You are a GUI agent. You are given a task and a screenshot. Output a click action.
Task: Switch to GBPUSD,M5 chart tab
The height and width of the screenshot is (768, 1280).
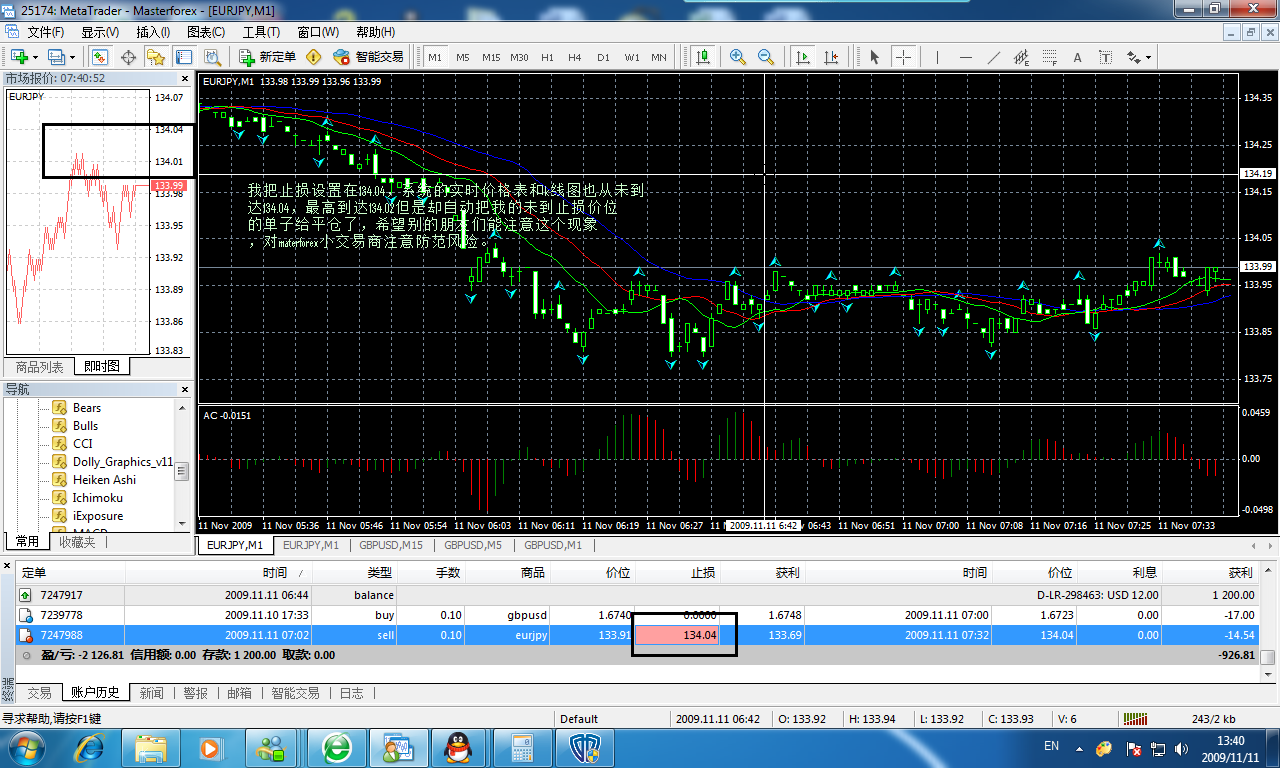point(473,545)
